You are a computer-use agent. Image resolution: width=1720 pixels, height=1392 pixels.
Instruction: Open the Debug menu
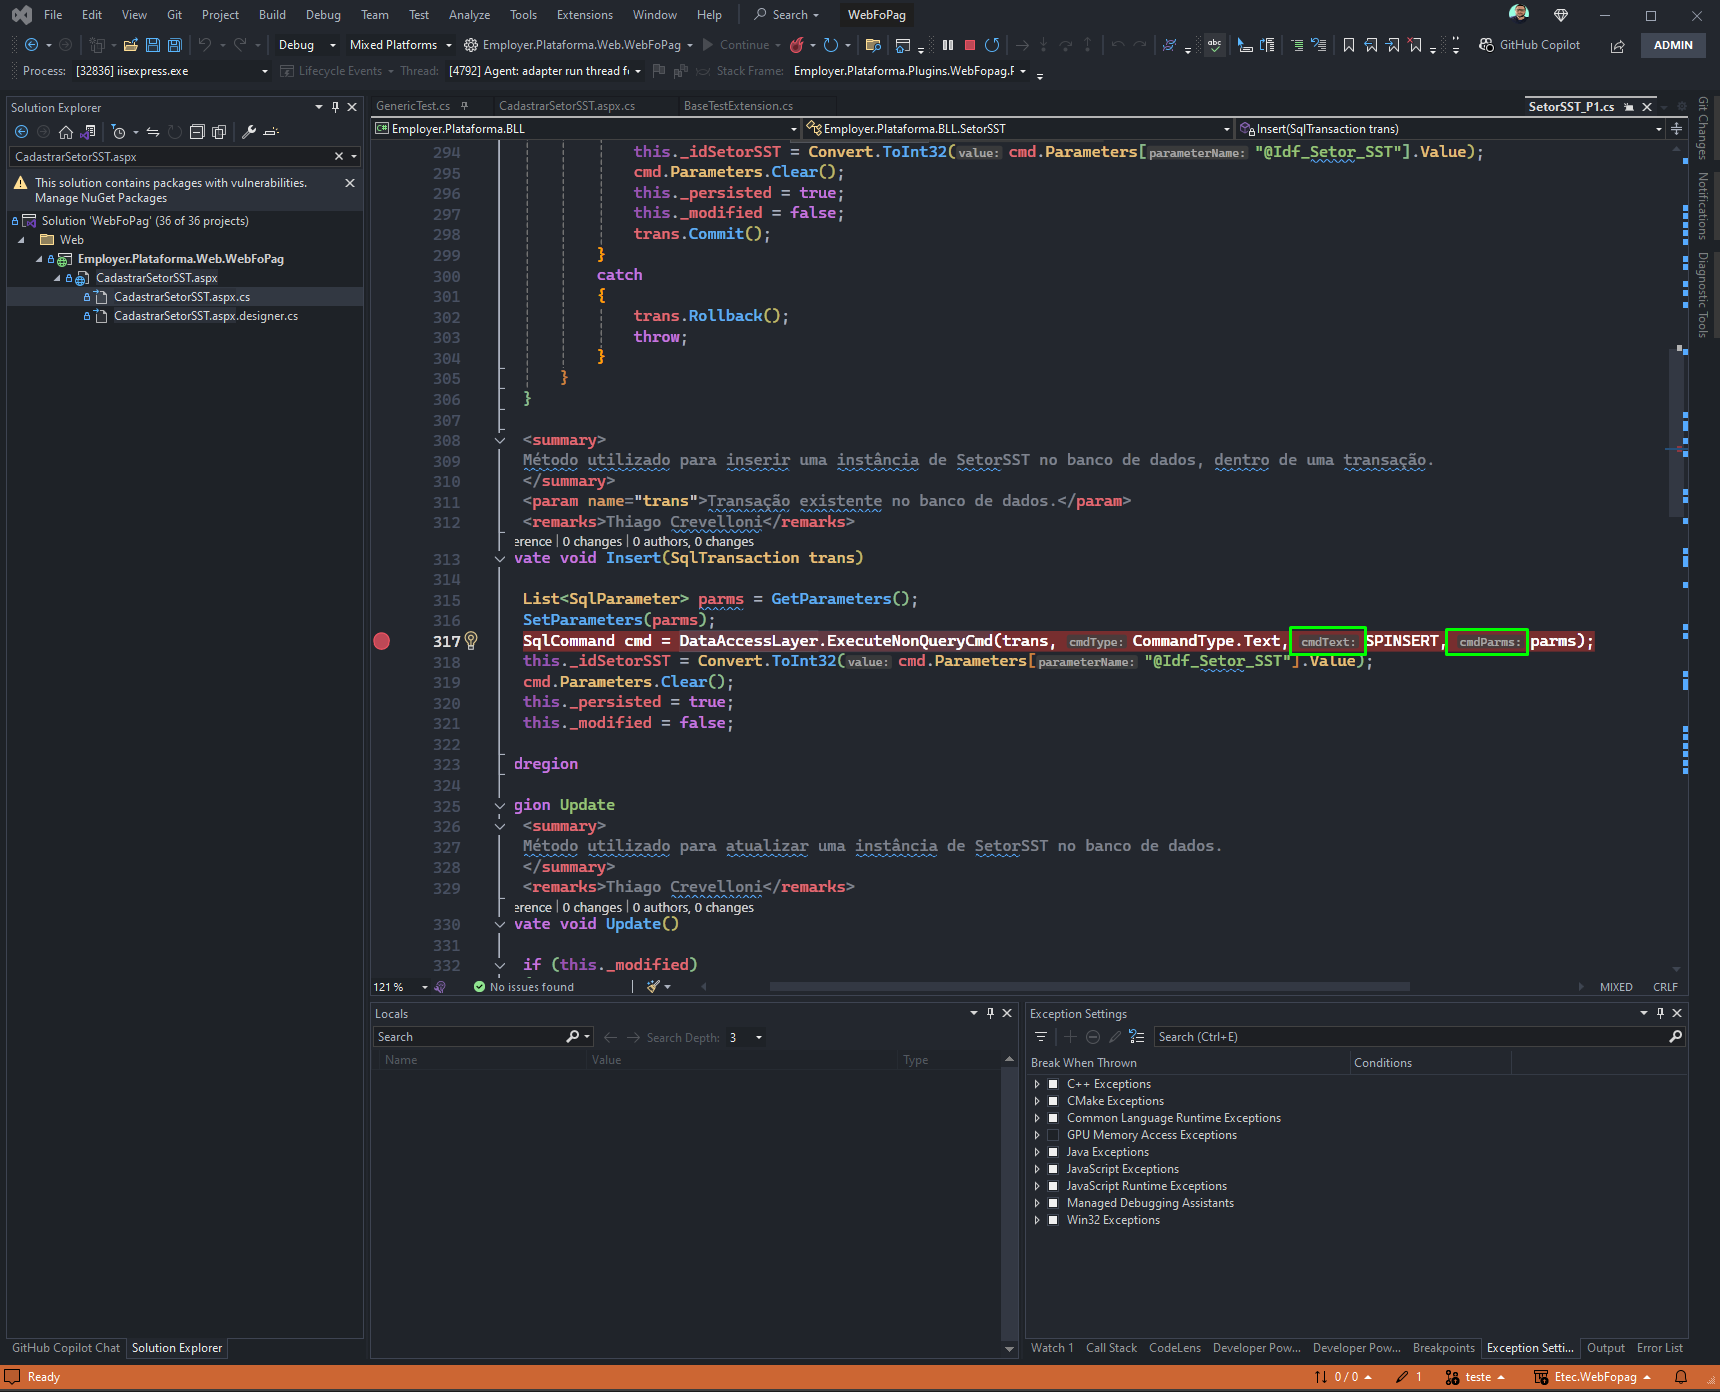click(323, 15)
